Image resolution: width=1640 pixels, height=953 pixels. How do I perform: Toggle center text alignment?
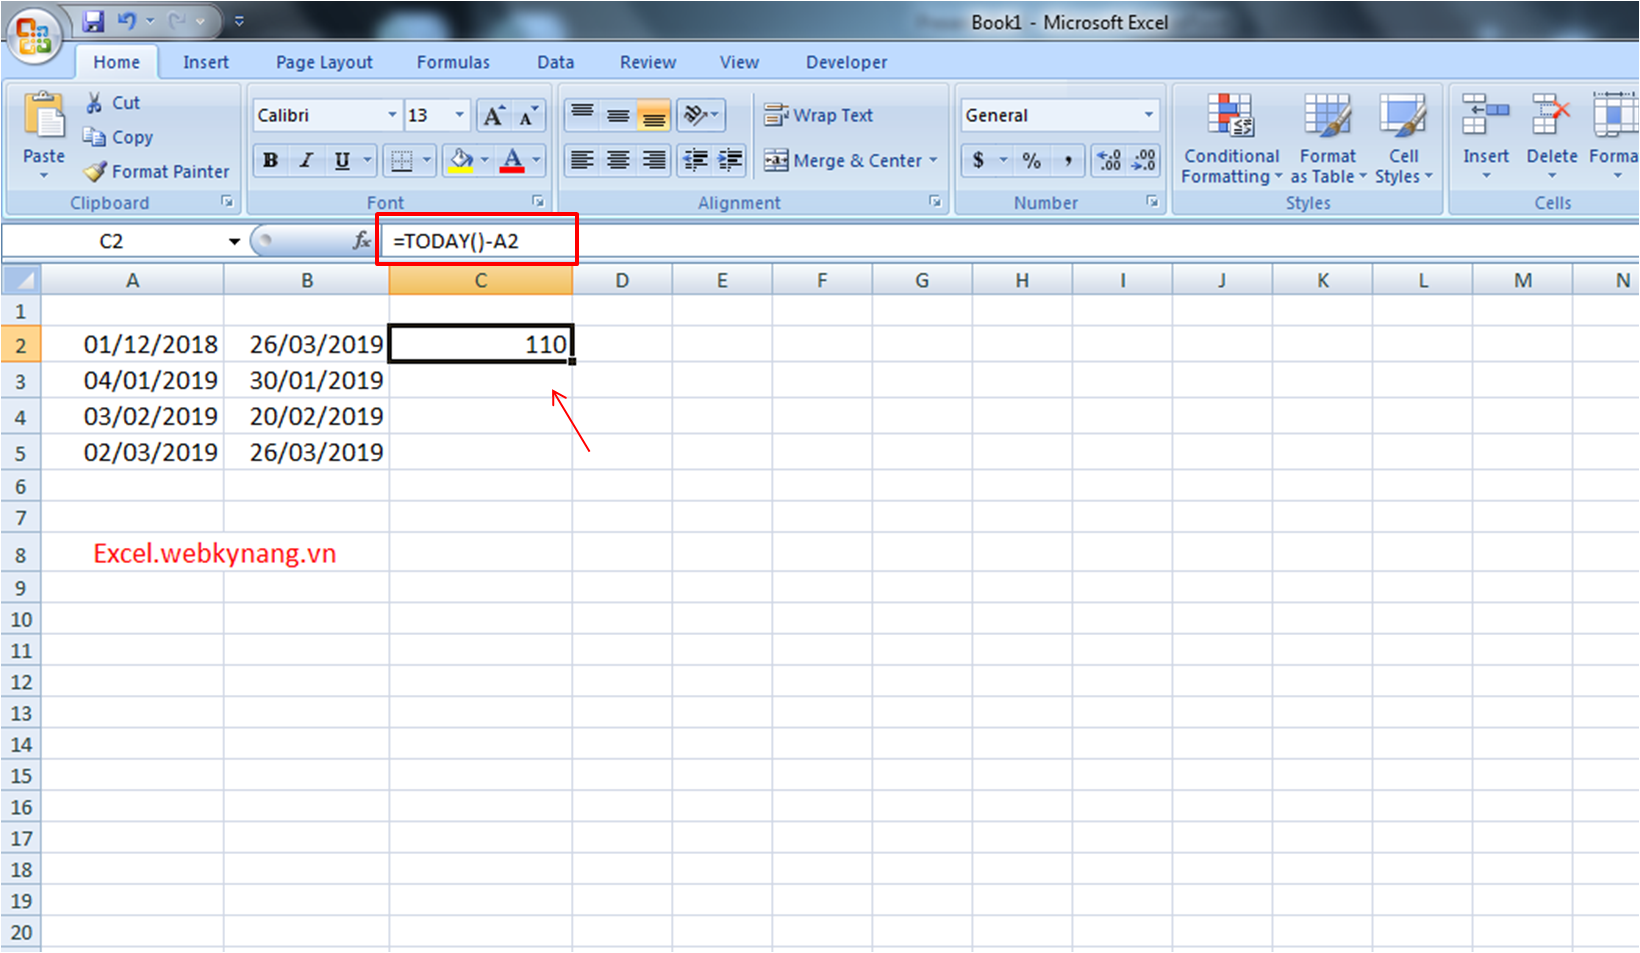point(618,160)
